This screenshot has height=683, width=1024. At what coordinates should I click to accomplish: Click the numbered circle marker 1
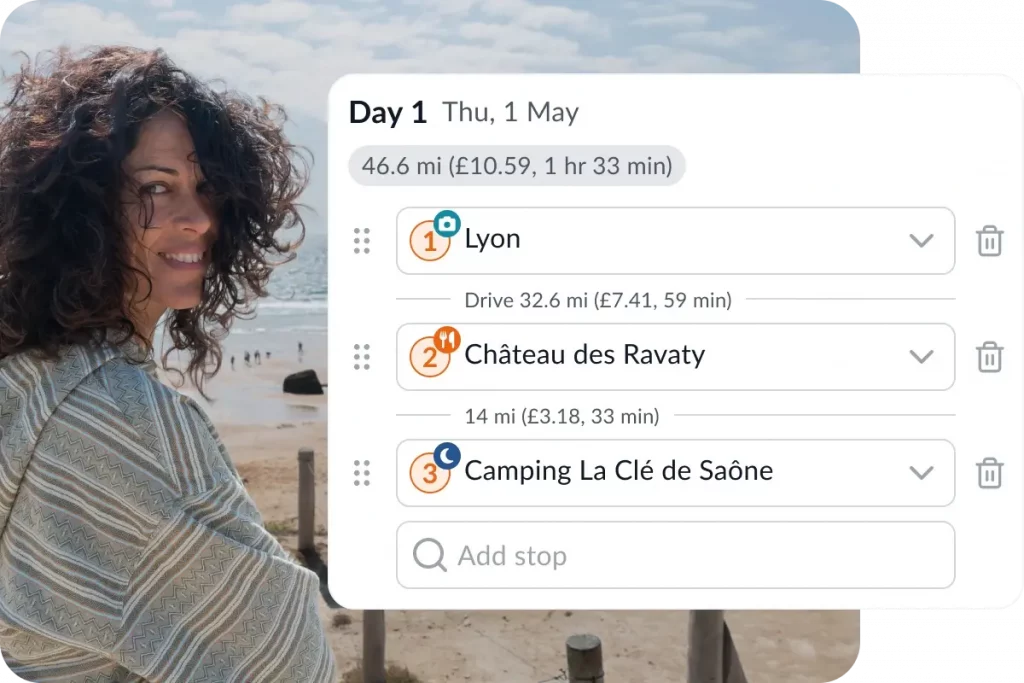coord(429,242)
